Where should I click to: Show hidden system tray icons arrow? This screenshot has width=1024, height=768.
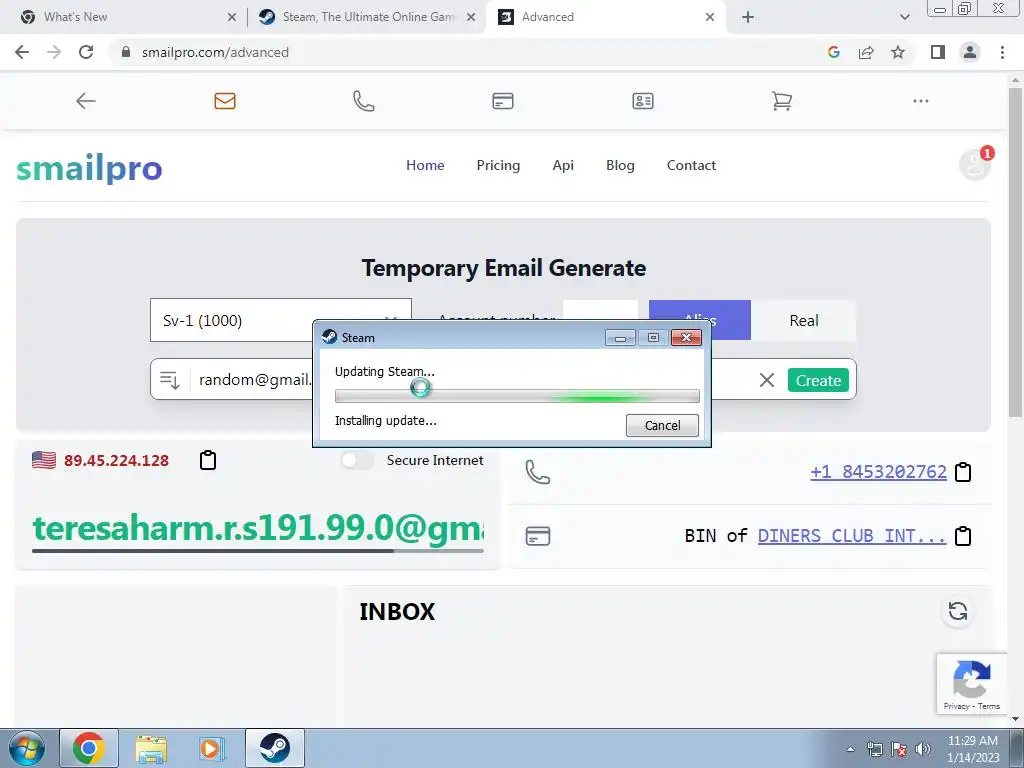pos(850,749)
